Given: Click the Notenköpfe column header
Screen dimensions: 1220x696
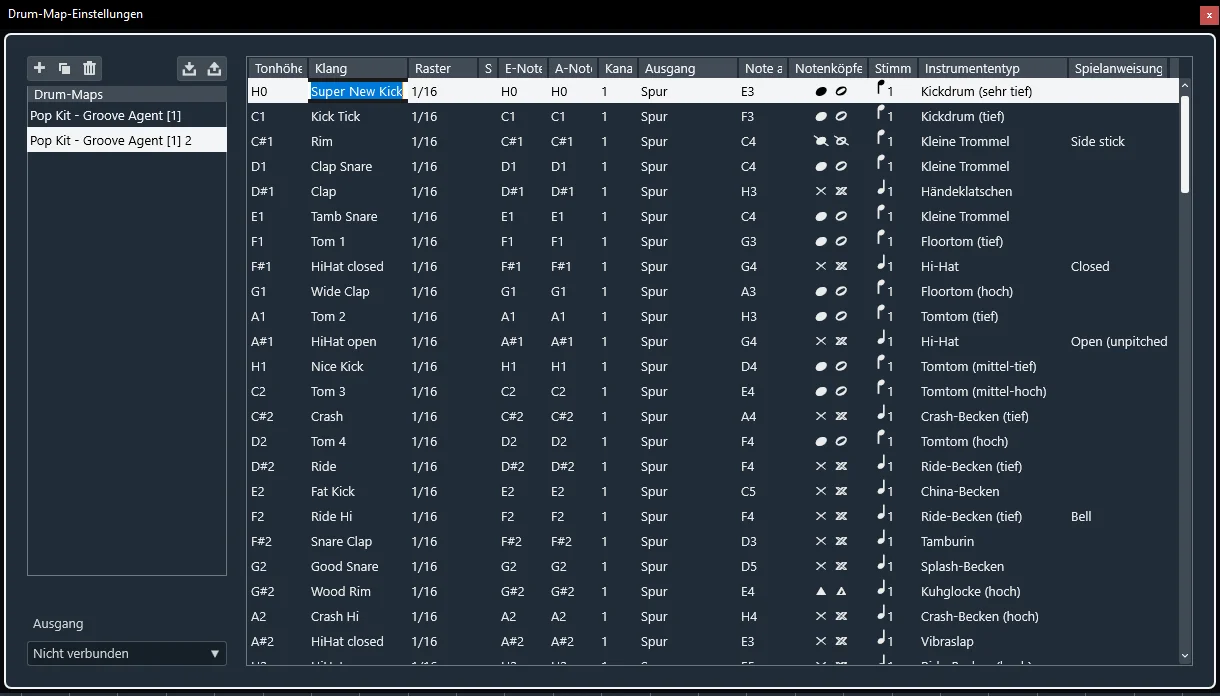Looking at the screenshot, I should [828, 68].
